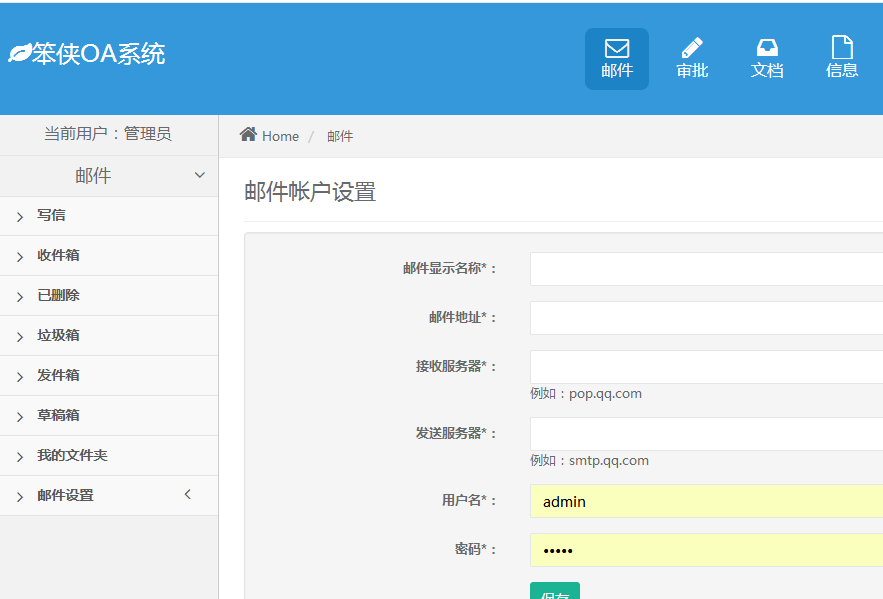Click the arrow icon beside 已删除
The width and height of the screenshot is (883, 599).
(x=20, y=297)
